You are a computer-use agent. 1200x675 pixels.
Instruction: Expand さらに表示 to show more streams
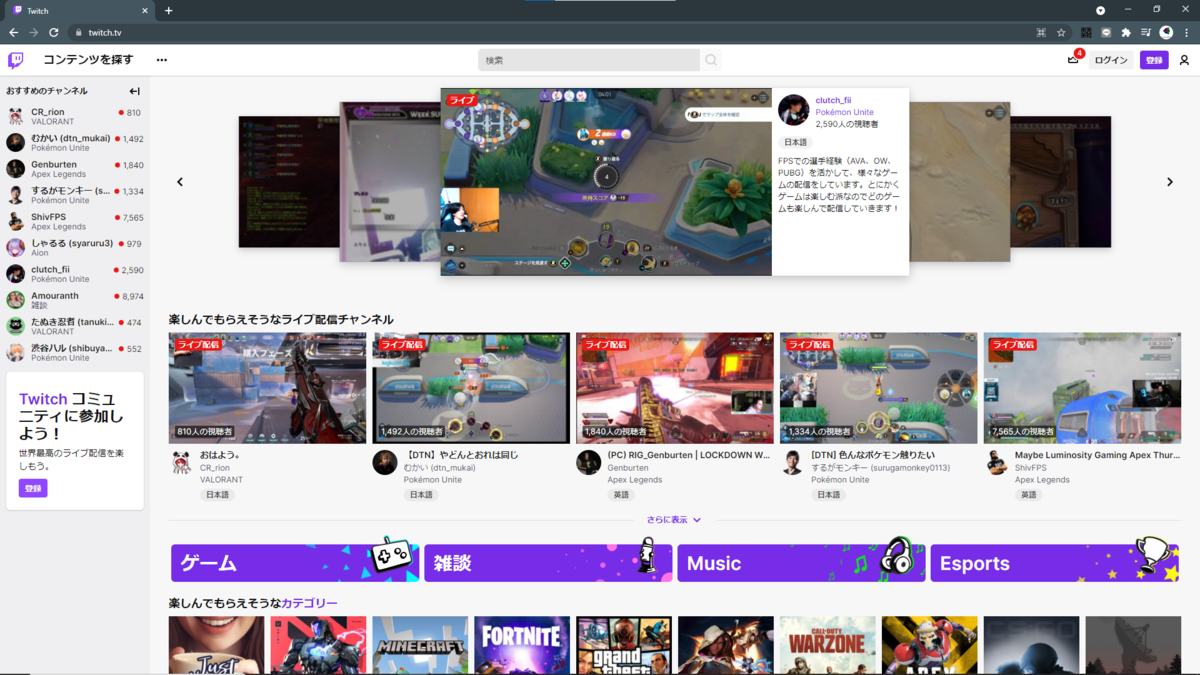coord(674,520)
